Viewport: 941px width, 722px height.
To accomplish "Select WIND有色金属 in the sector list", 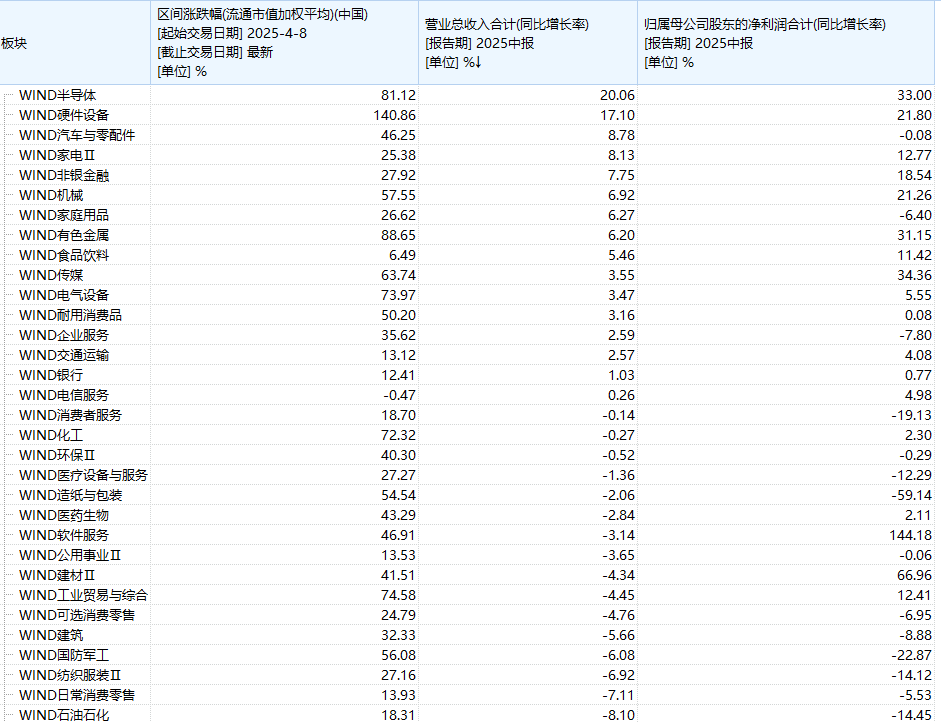I will (64, 235).
